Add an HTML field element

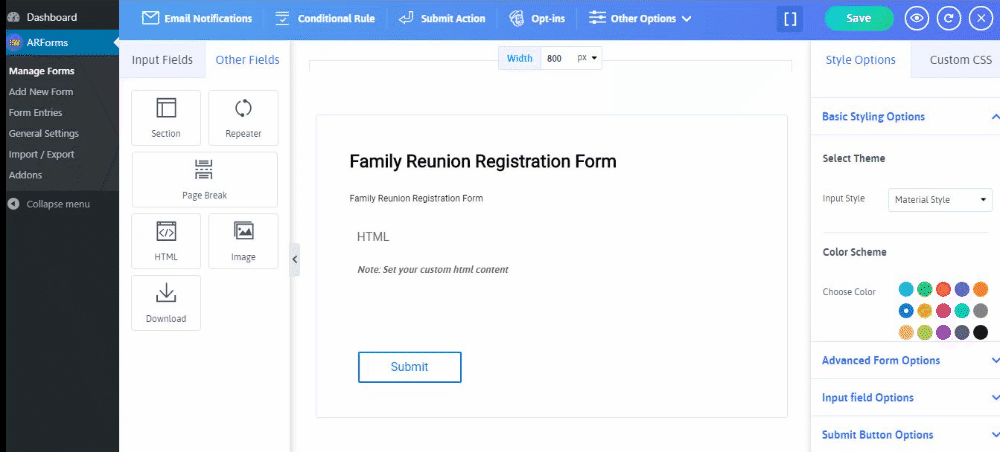[166, 241]
